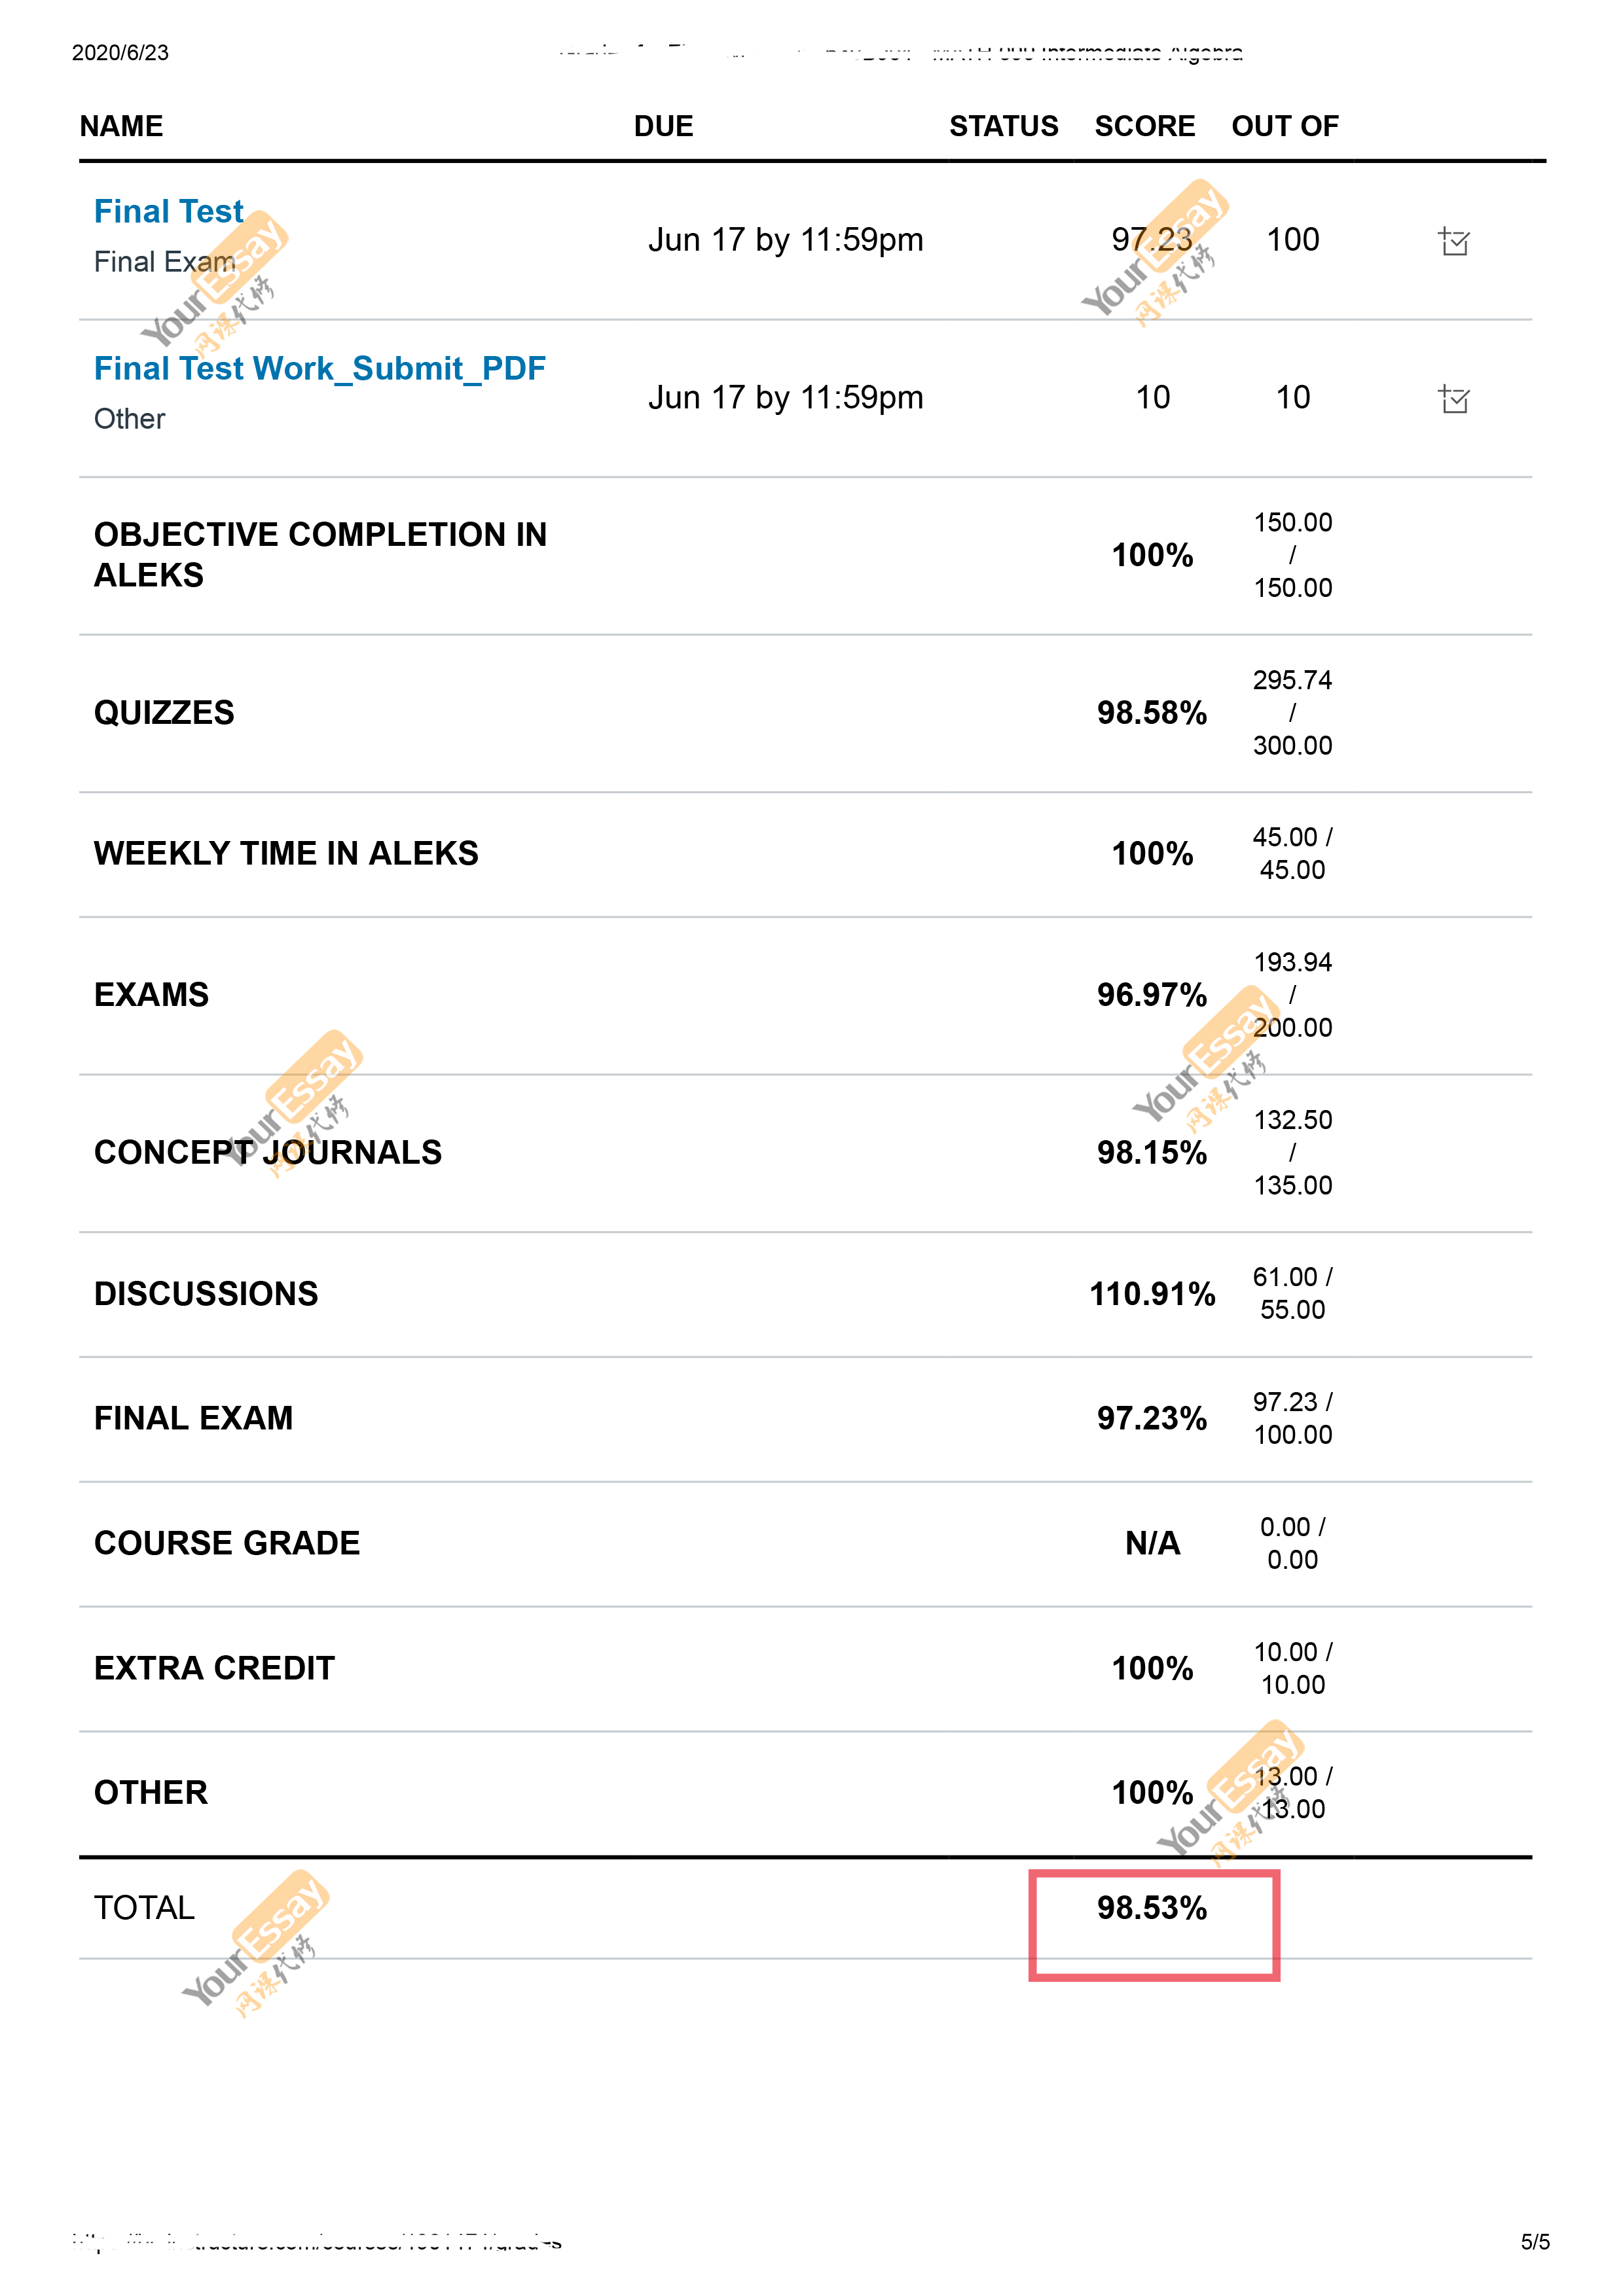Click the Jun 17 due date of Final Test
The image size is (1623, 2296).
coord(785,240)
